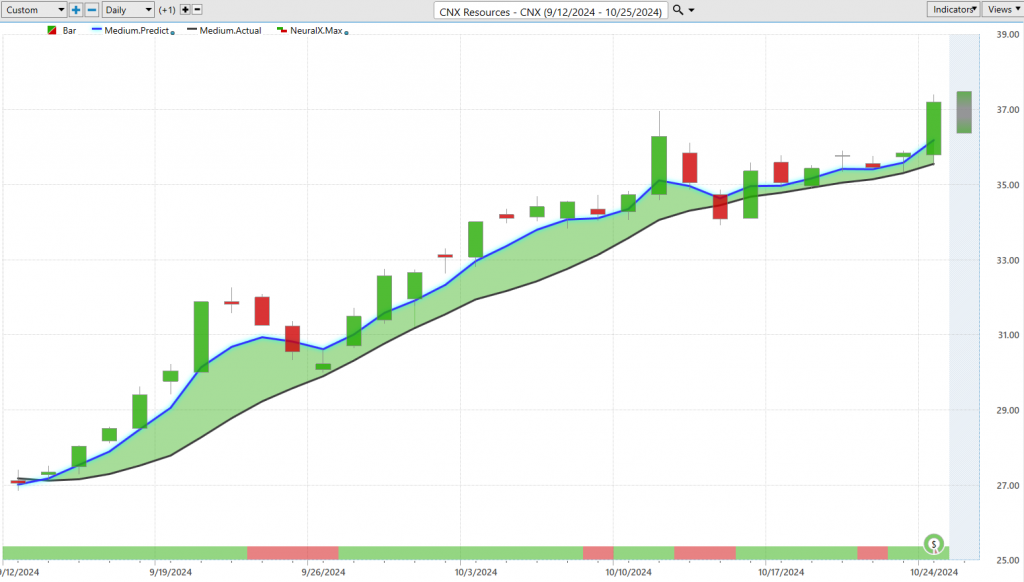Image resolution: width=1024 pixels, height=582 pixels.
Task: Click the (+1) forecast offset label
Action: tap(167, 10)
